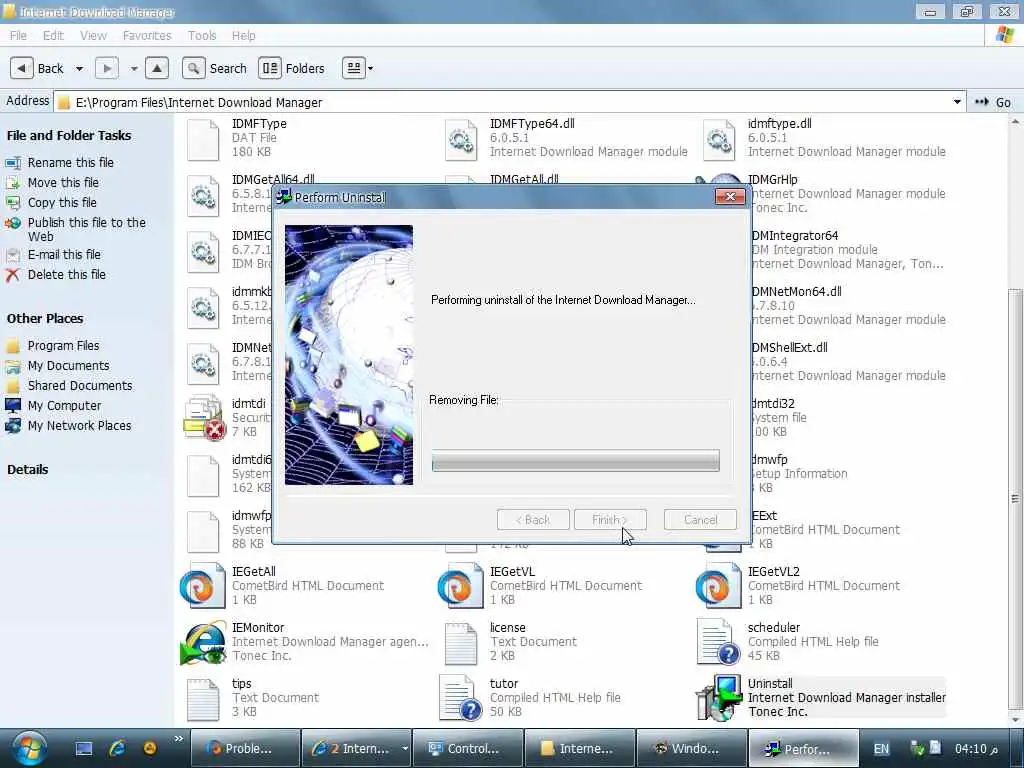Select the IDMFType64.dll file icon
1024x768 pixels.
[461, 139]
